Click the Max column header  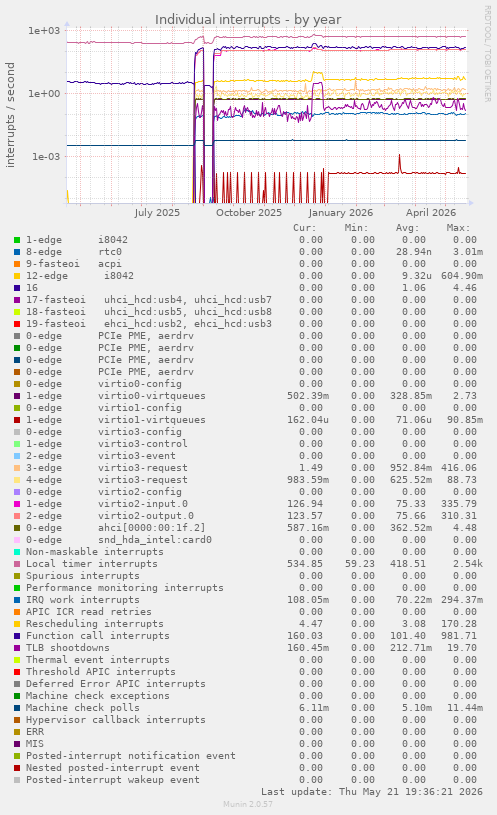pyautogui.click(x=458, y=228)
